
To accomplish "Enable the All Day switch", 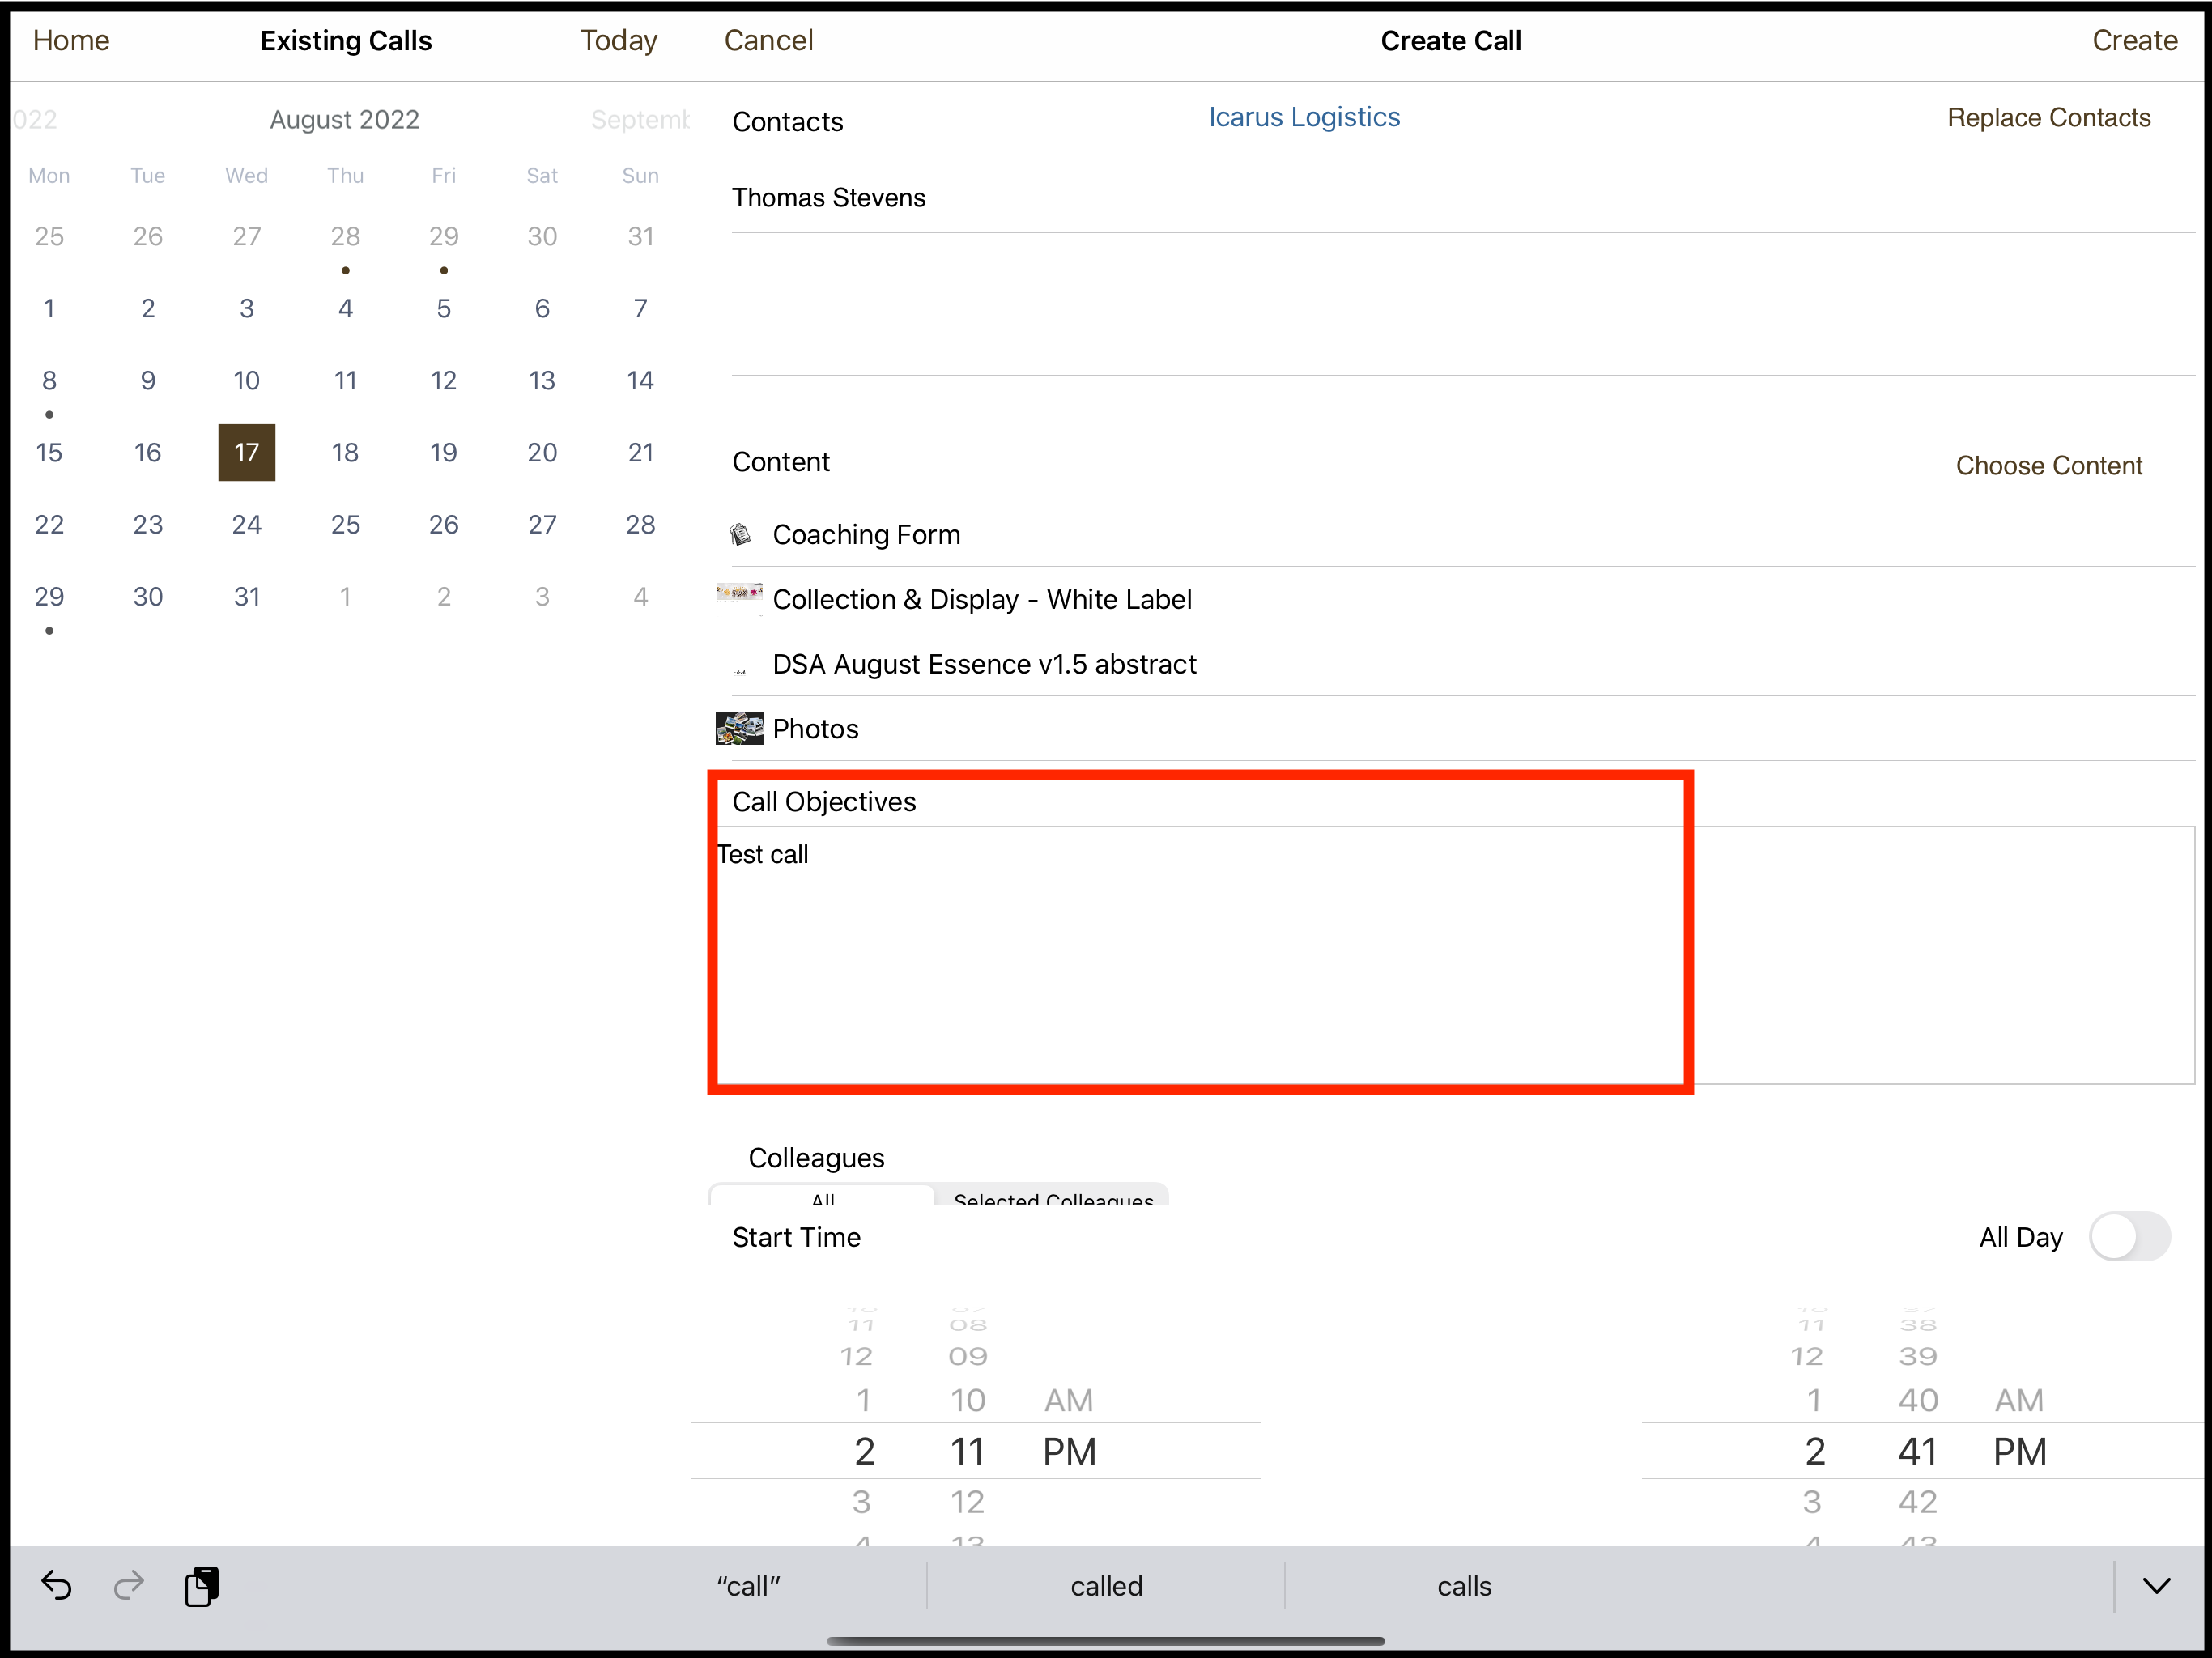I will point(2131,1237).
